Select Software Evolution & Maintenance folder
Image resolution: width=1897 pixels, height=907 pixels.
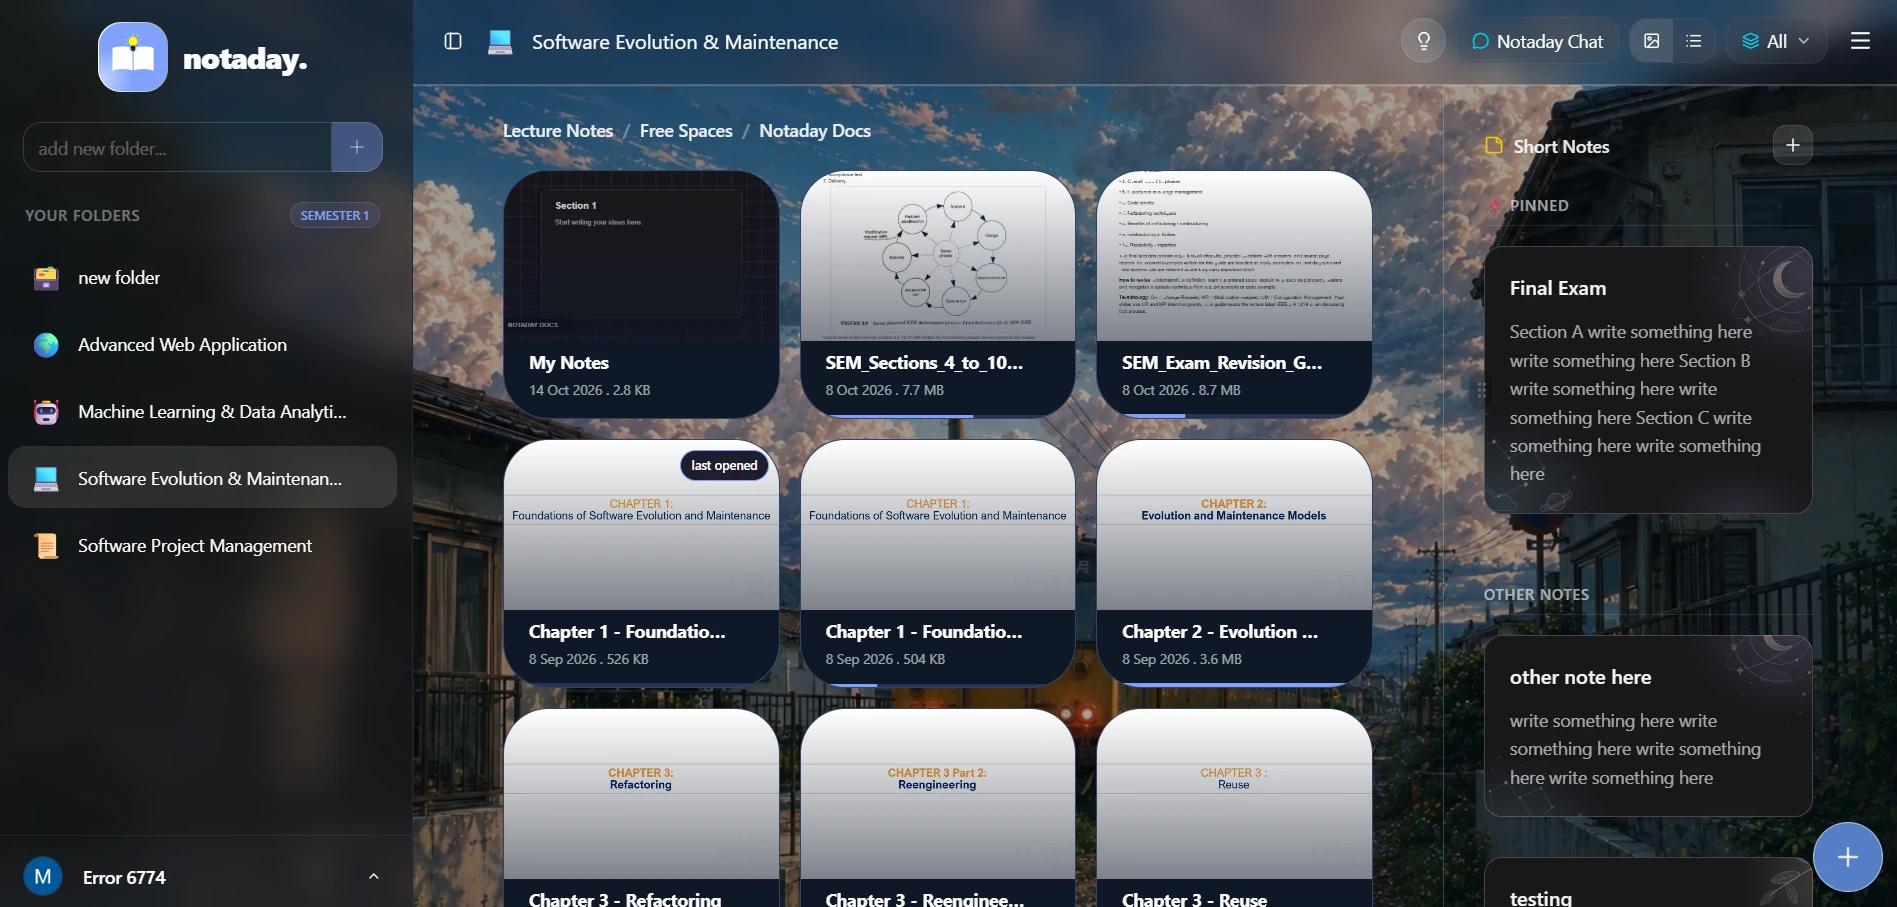click(202, 477)
